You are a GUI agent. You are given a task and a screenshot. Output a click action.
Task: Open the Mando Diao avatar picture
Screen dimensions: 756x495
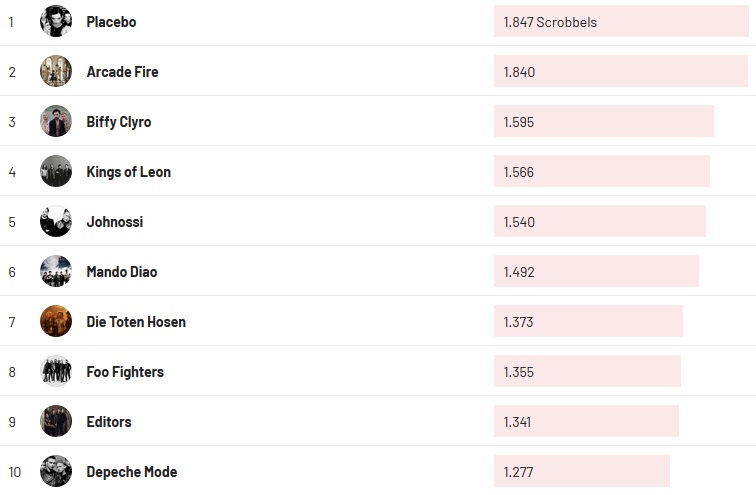tap(56, 271)
